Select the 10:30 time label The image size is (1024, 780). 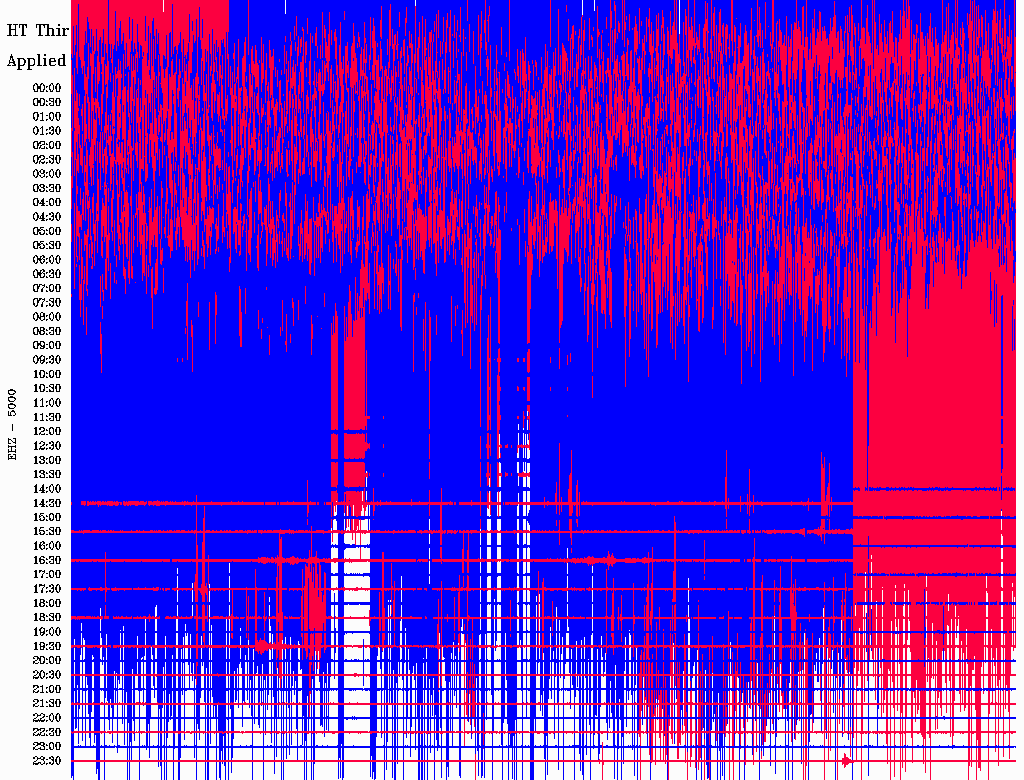tap(47, 389)
